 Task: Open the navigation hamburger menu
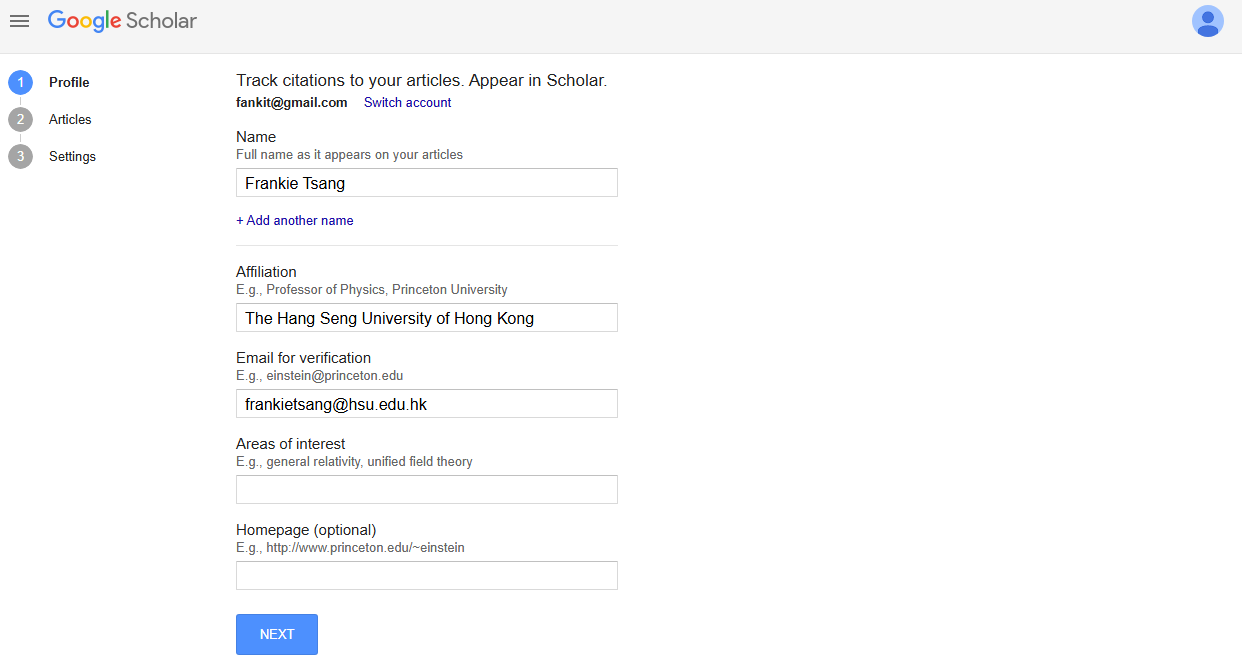pos(19,20)
